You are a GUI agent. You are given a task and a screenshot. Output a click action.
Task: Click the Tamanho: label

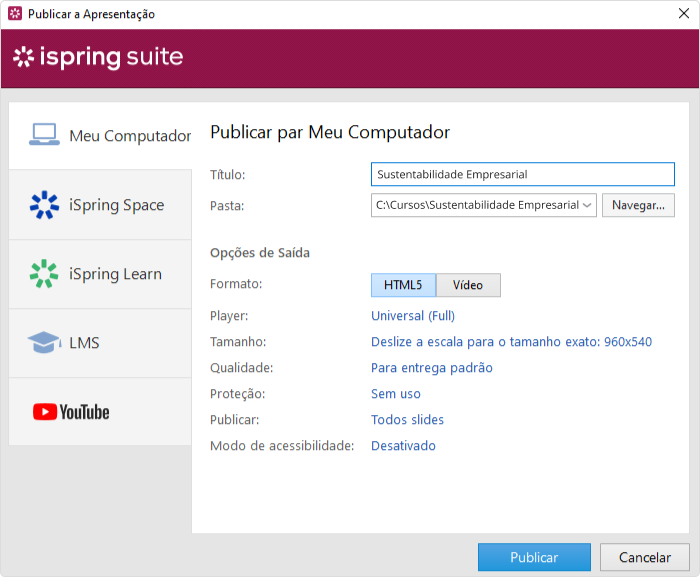(x=238, y=342)
